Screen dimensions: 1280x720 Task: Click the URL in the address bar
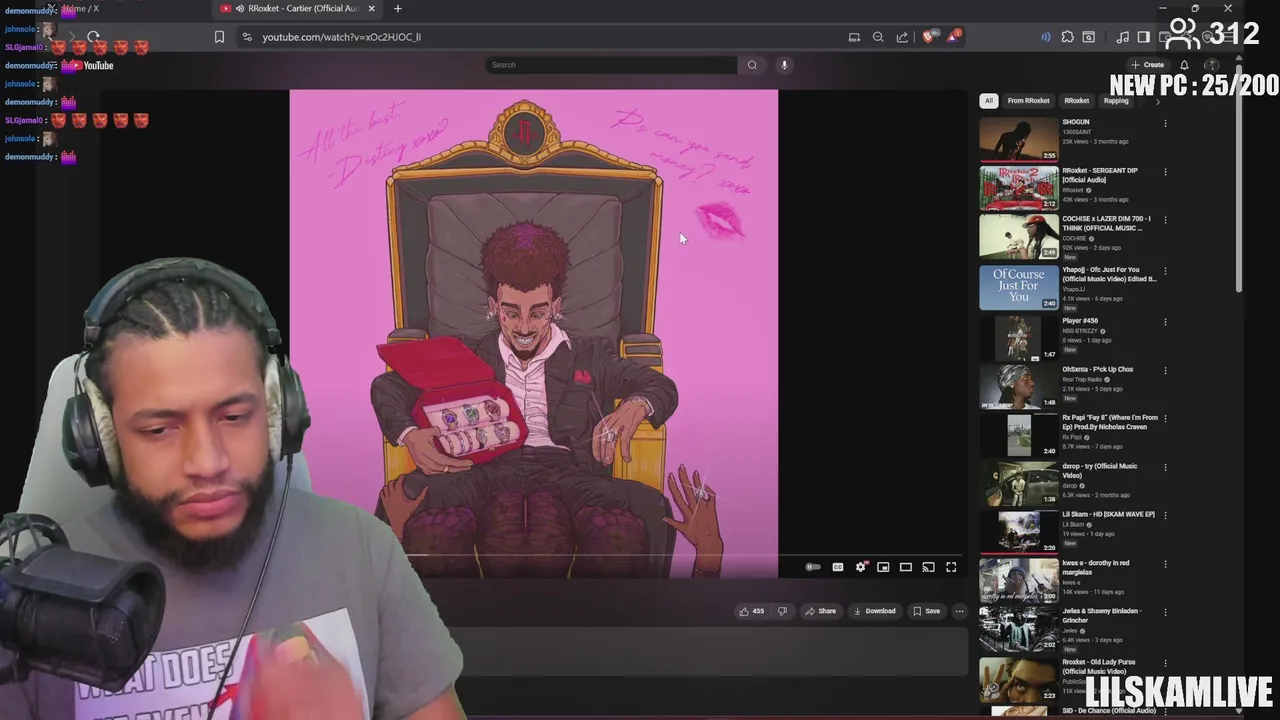(341, 37)
